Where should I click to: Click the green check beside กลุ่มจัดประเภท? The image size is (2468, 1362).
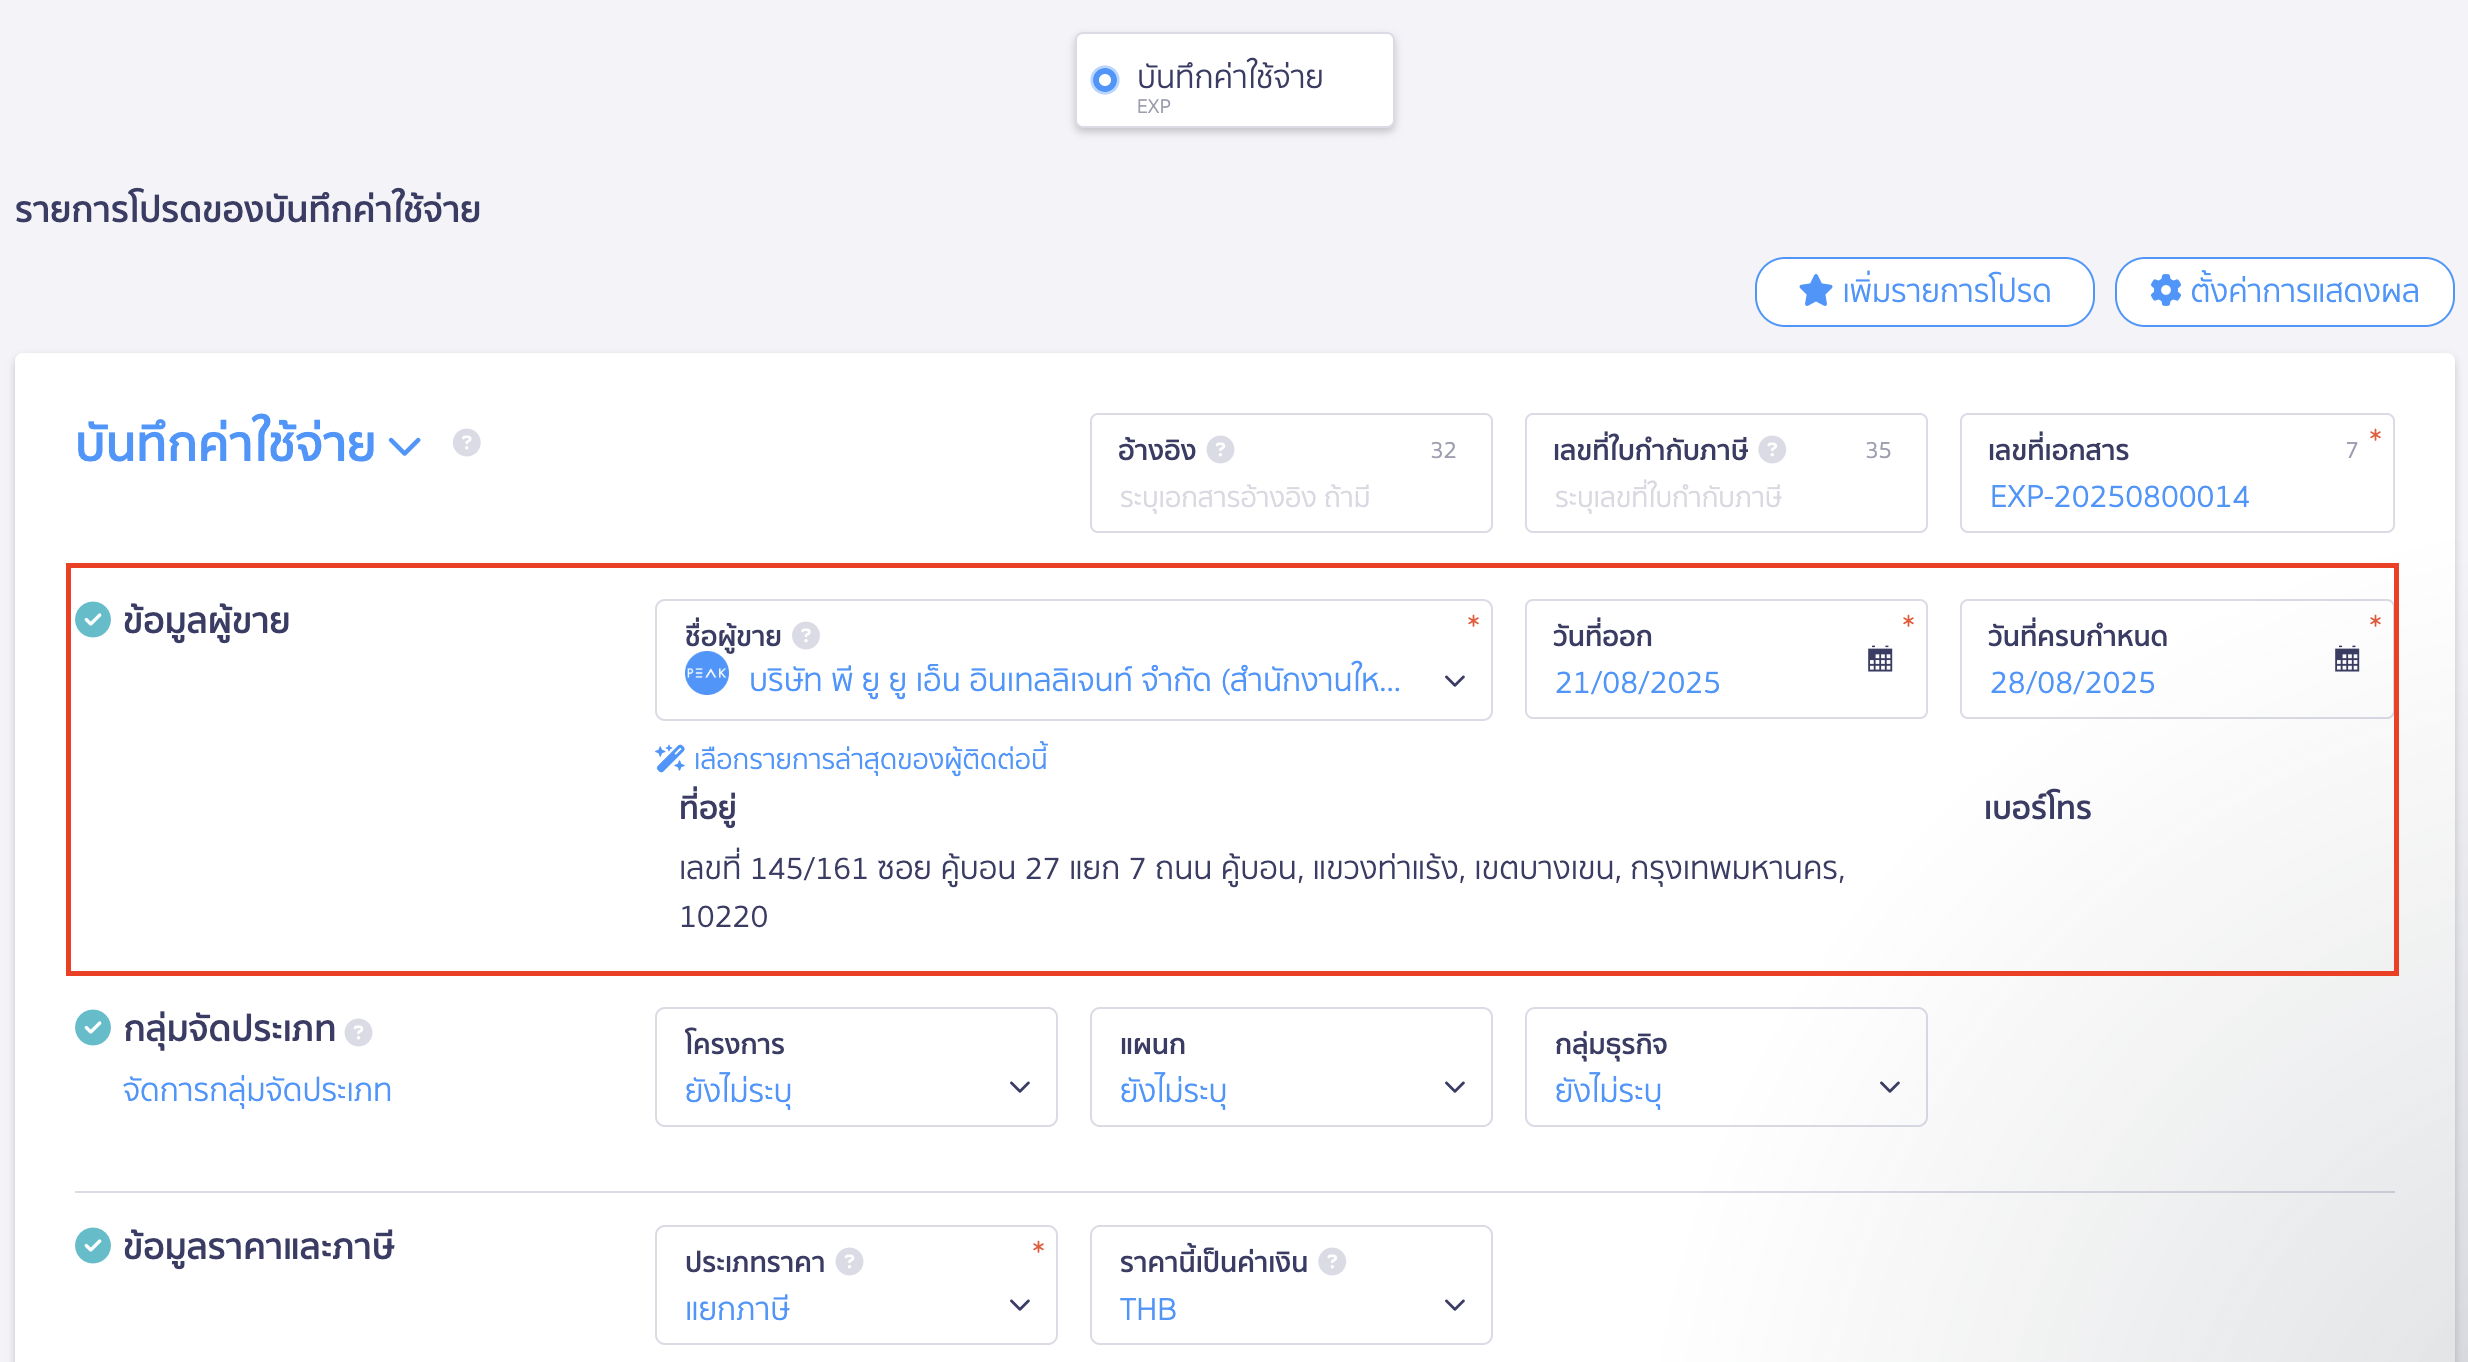pos(93,1028)
